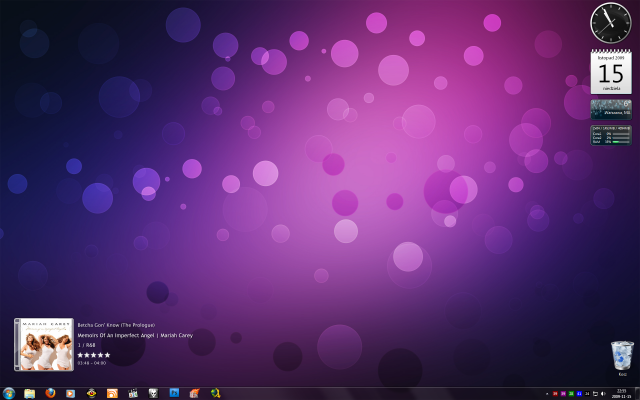The image size is (640, 400).
Task: Click "Memoirs Of An Imperfect Angel | Mariah Carey" text
Action: [x=135, y=336]
